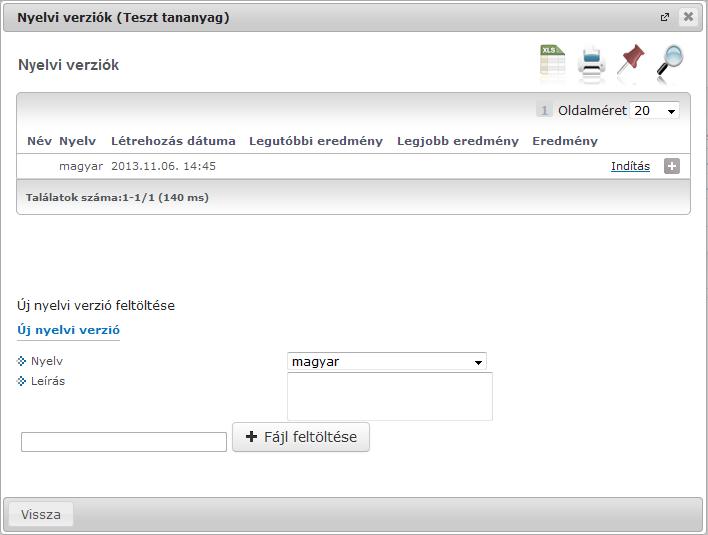Viewport: 708px width, 535px height.
Task: Click the Új nyelvi verzió feltöltése heading
Action: pyautogui.click(x=96, y=306)
